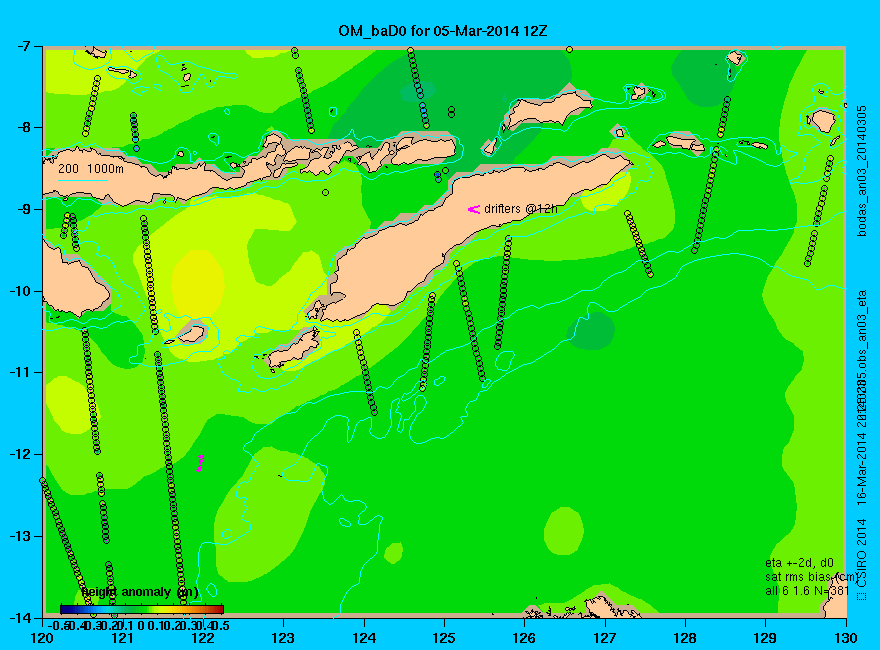Click the longitude axis label 125

[444, 638]
